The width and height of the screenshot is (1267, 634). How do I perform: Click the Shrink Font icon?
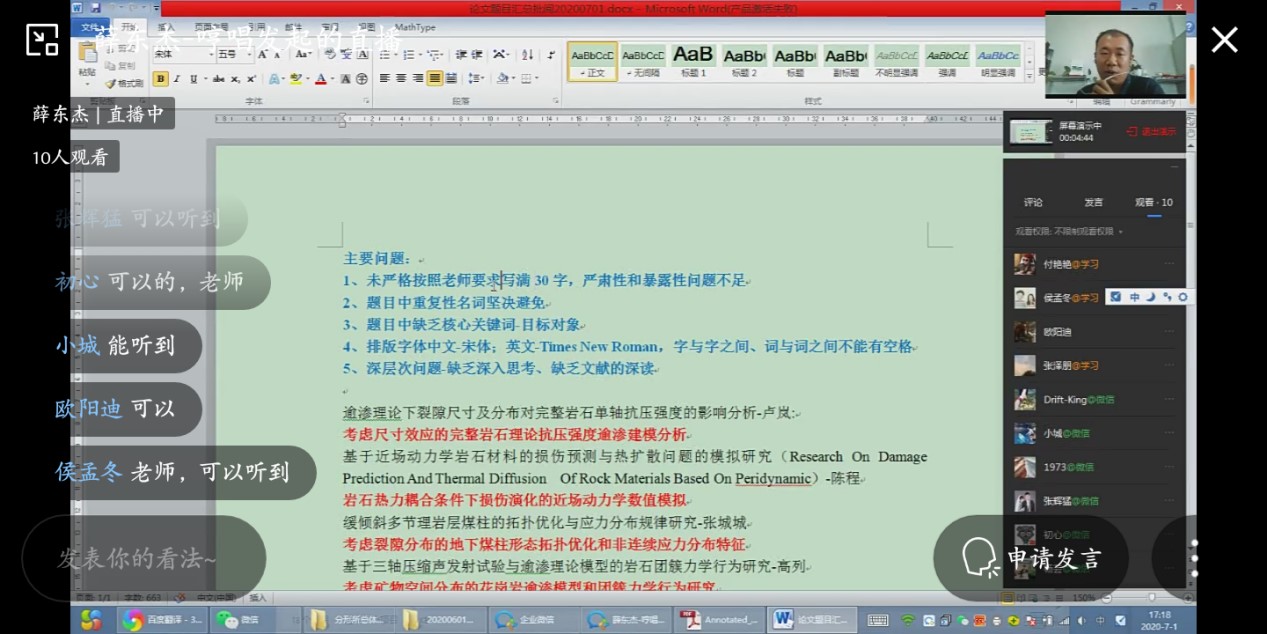277,55
